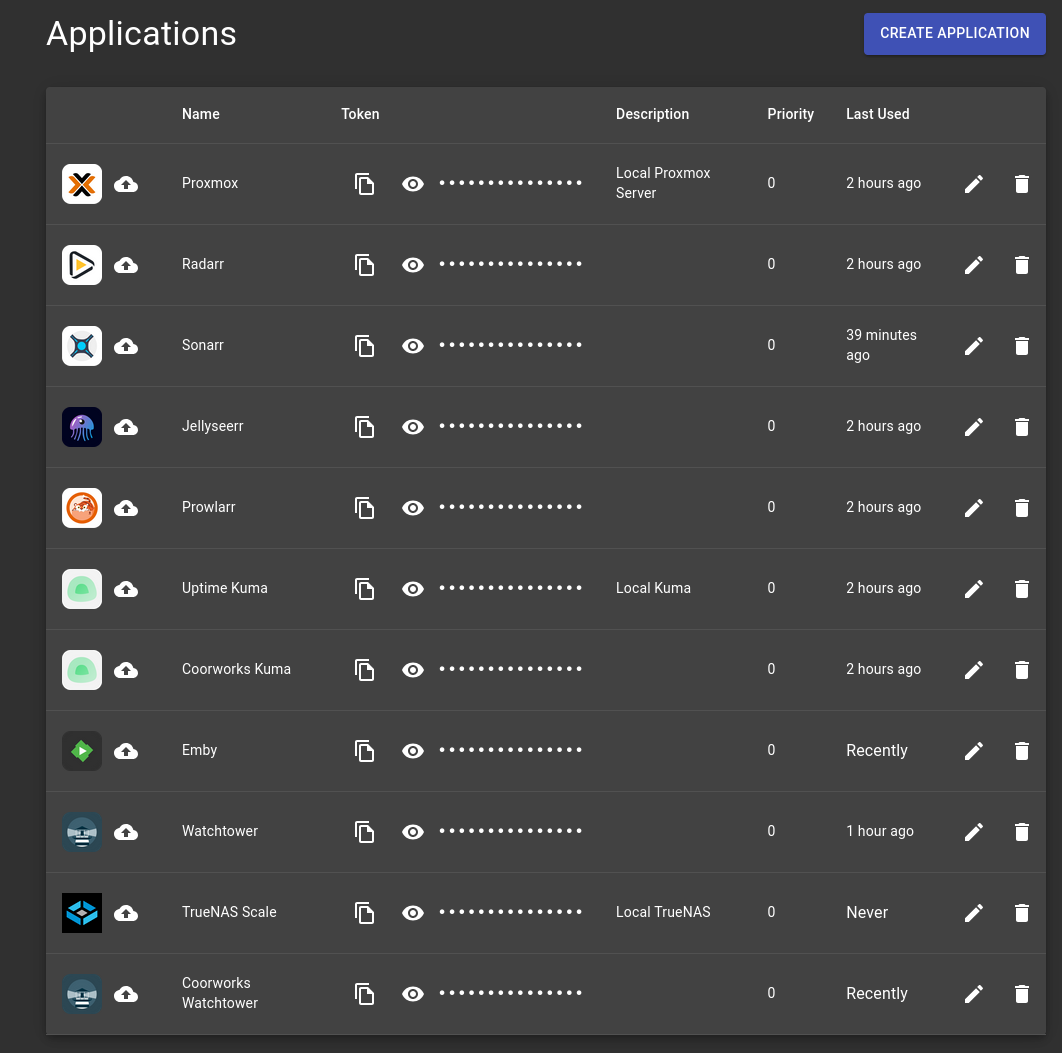Reveal the Watchtower token
Screen dimensions: 1062x1053
tap(412, 832)
